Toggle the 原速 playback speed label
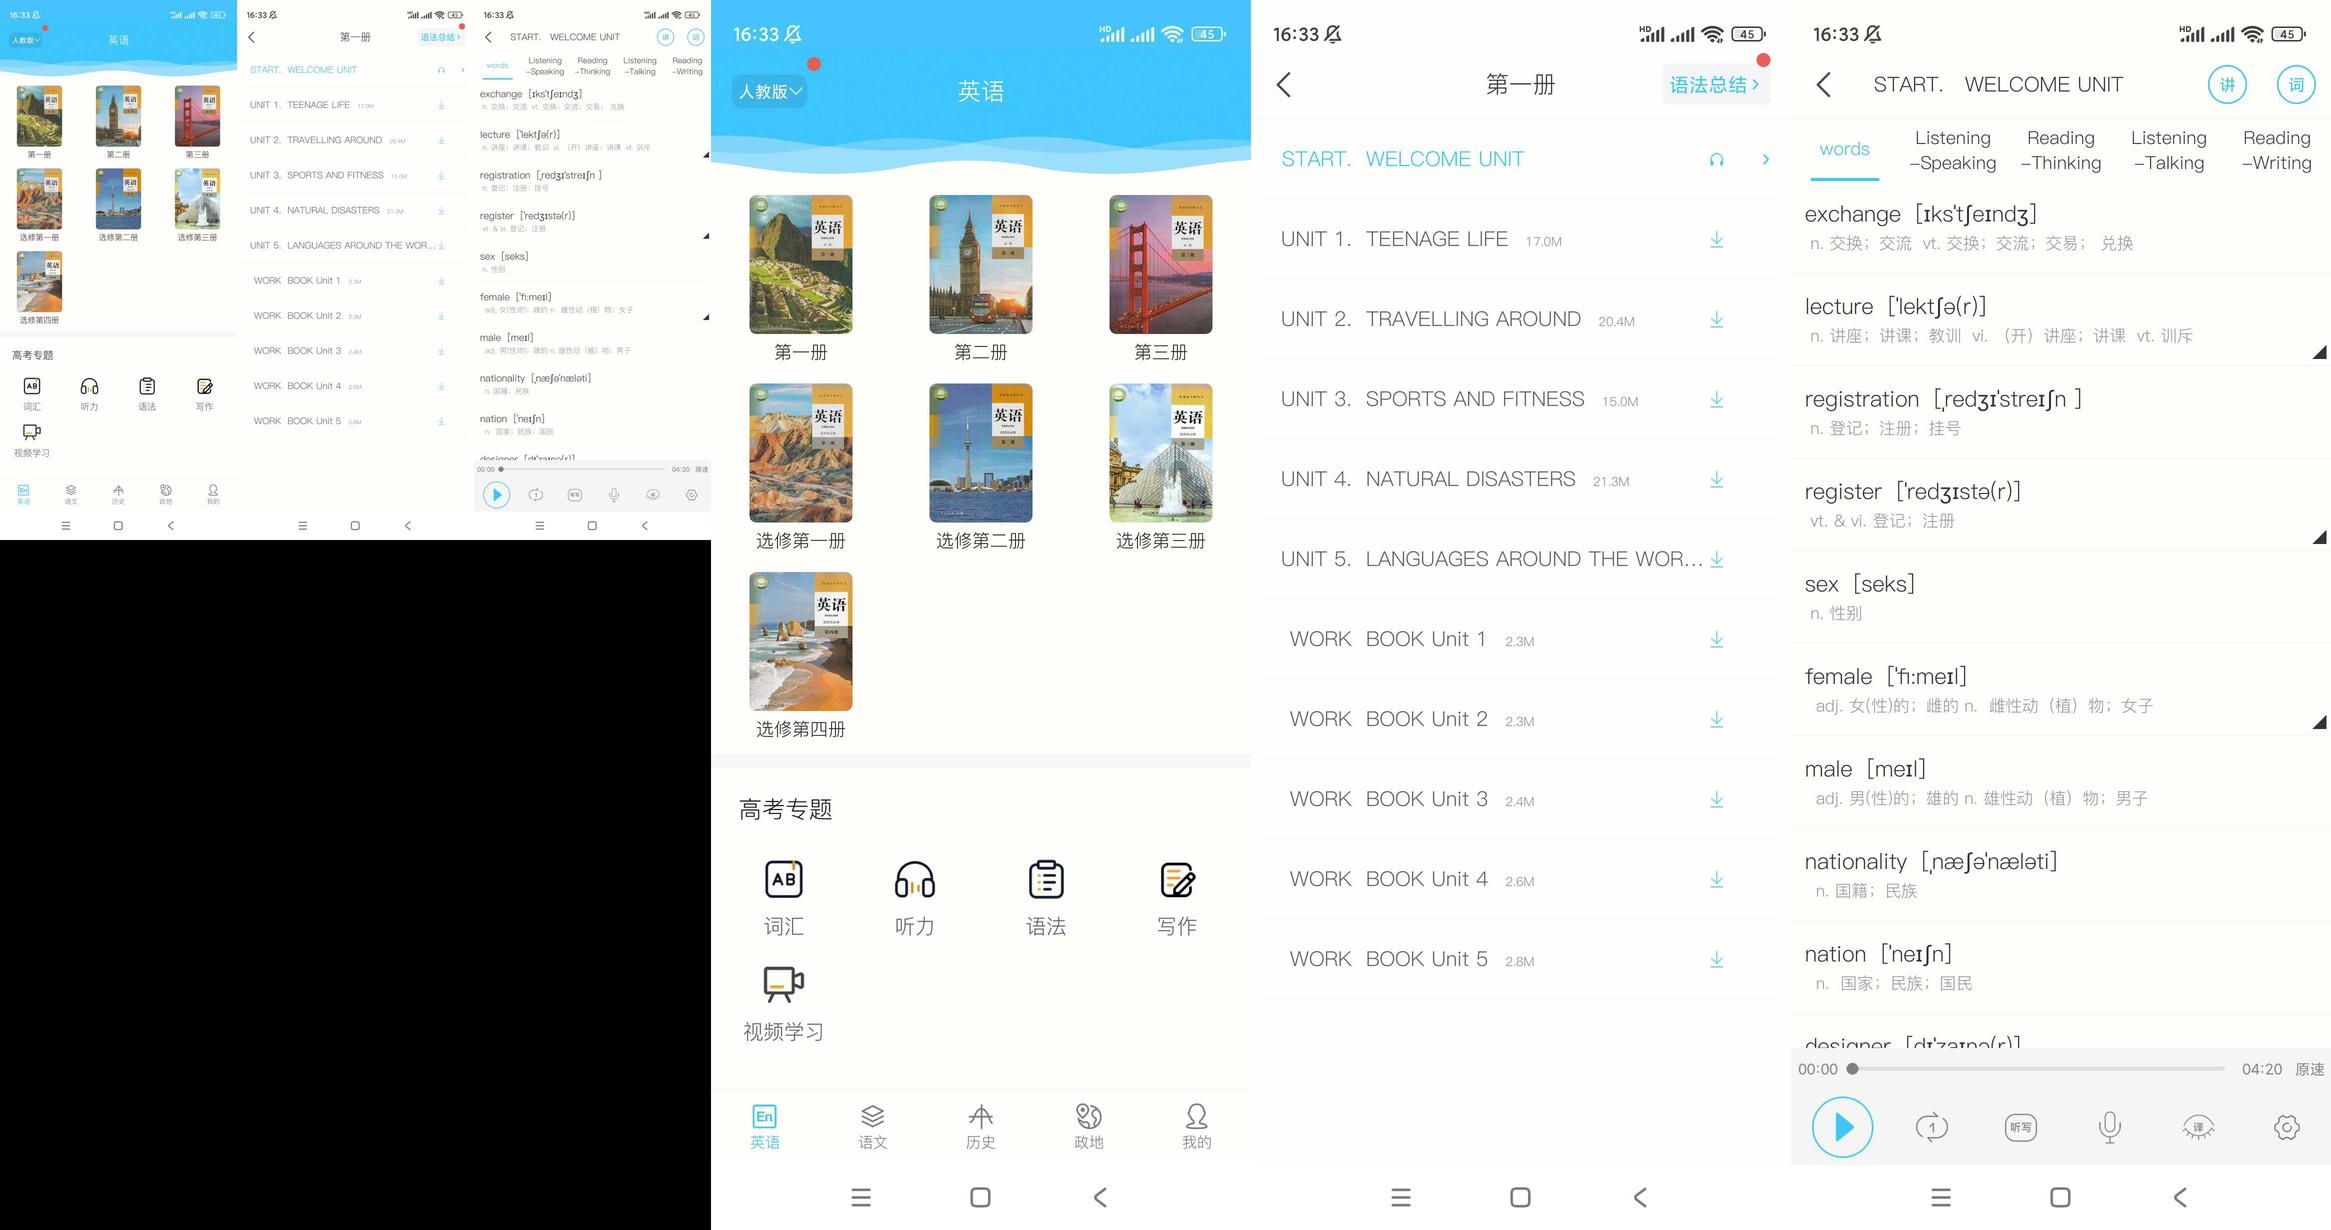The width and height of the screenshot is (2331, 1230). coord(2309,1069)
